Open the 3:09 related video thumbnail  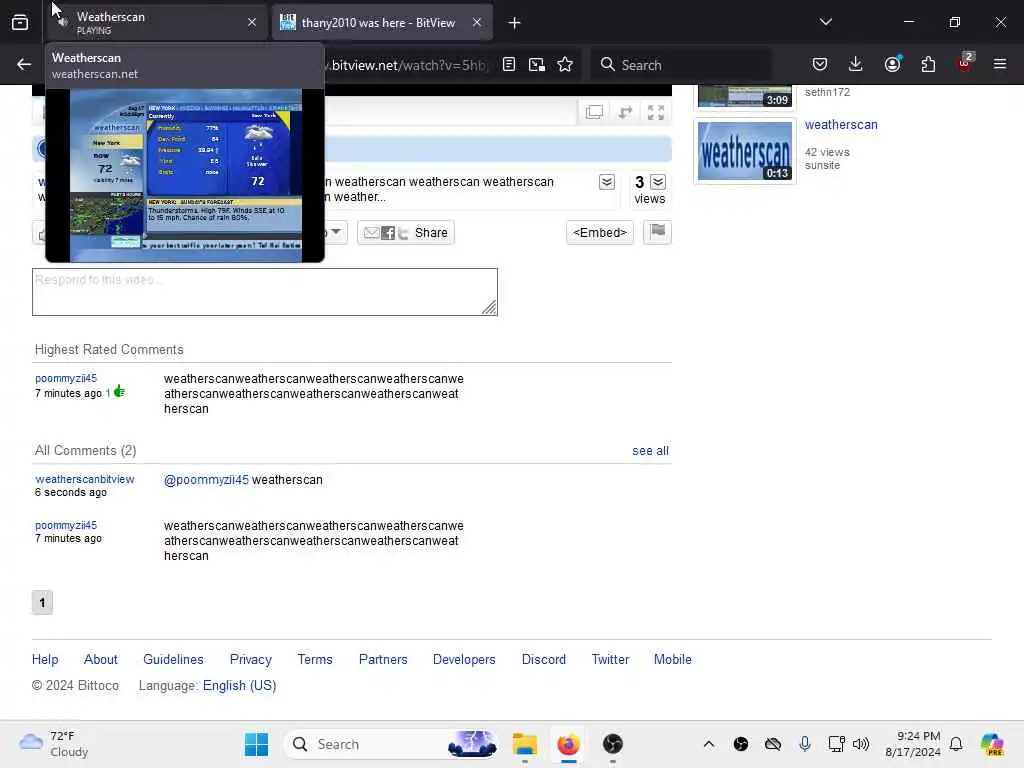point(744,97)
